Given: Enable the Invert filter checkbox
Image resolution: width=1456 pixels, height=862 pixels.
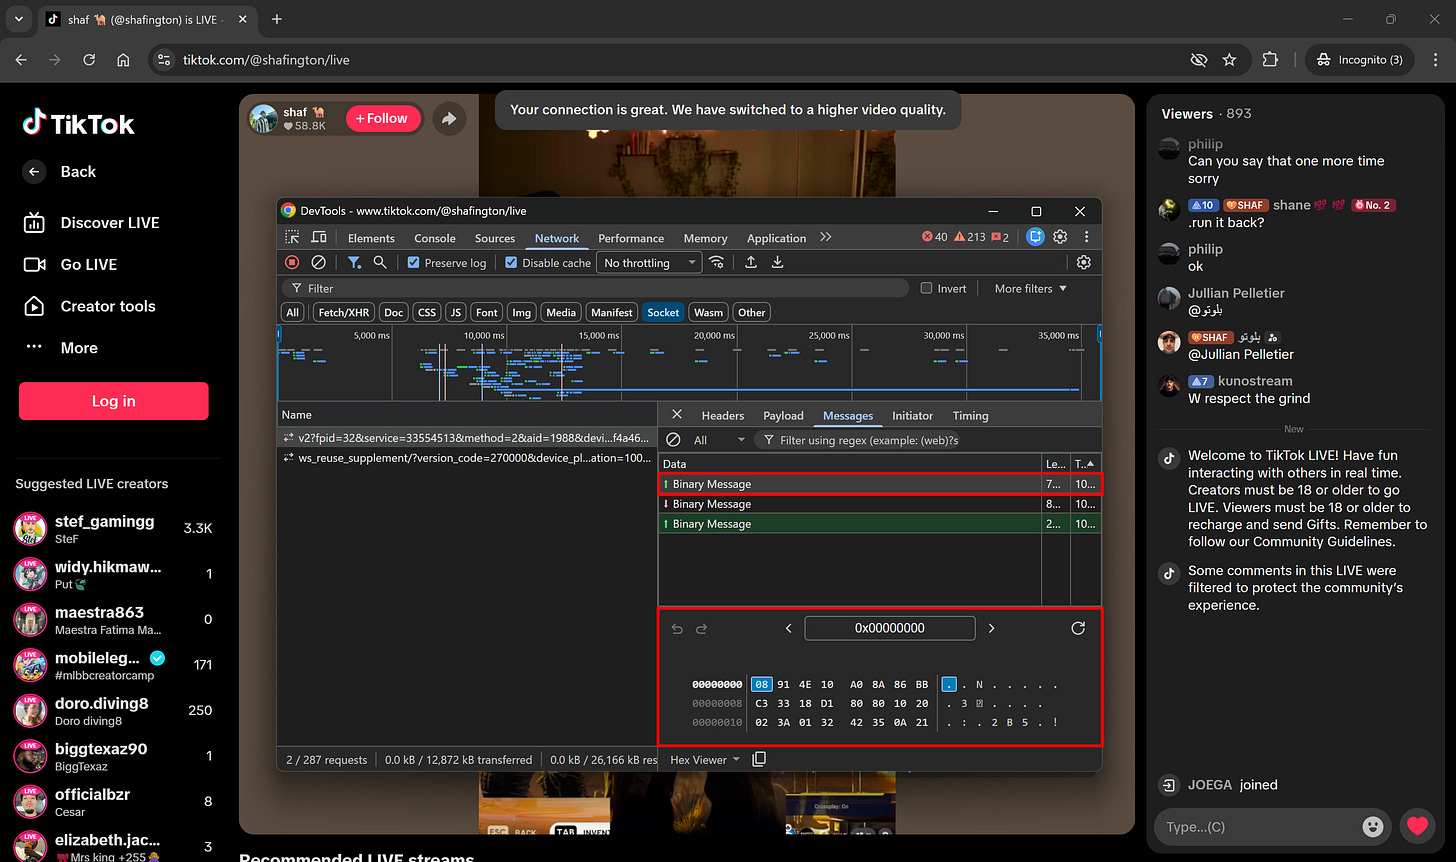Looking at the screenshot, I should (926, 288).
